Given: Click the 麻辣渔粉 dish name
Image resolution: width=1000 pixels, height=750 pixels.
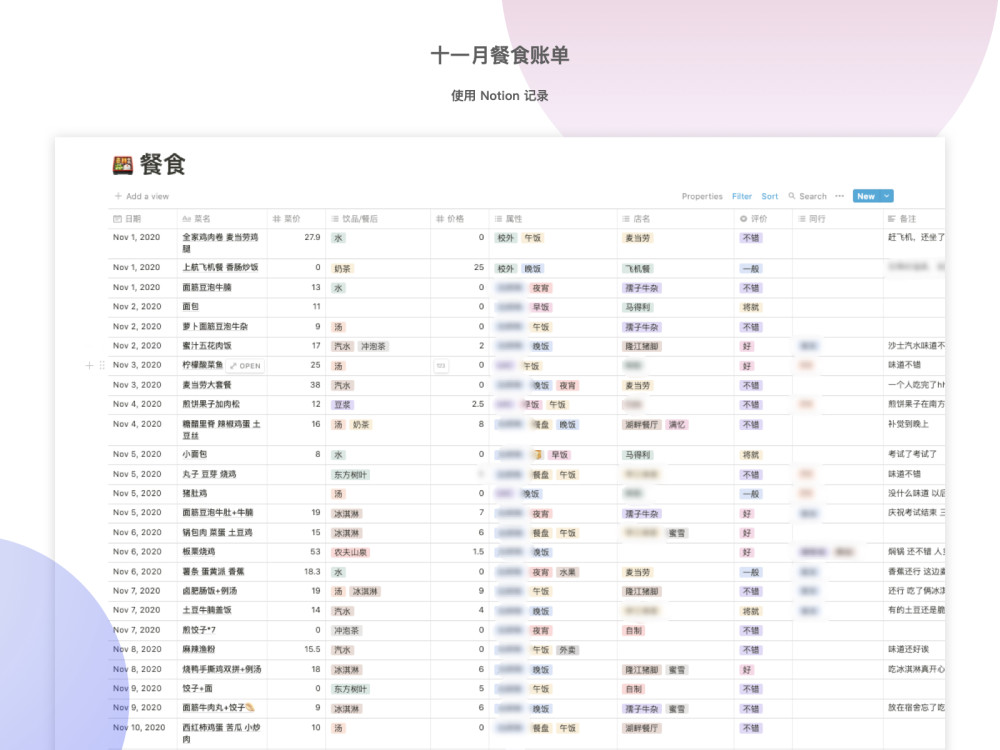Looking at the screenshot, I should 198,649.
